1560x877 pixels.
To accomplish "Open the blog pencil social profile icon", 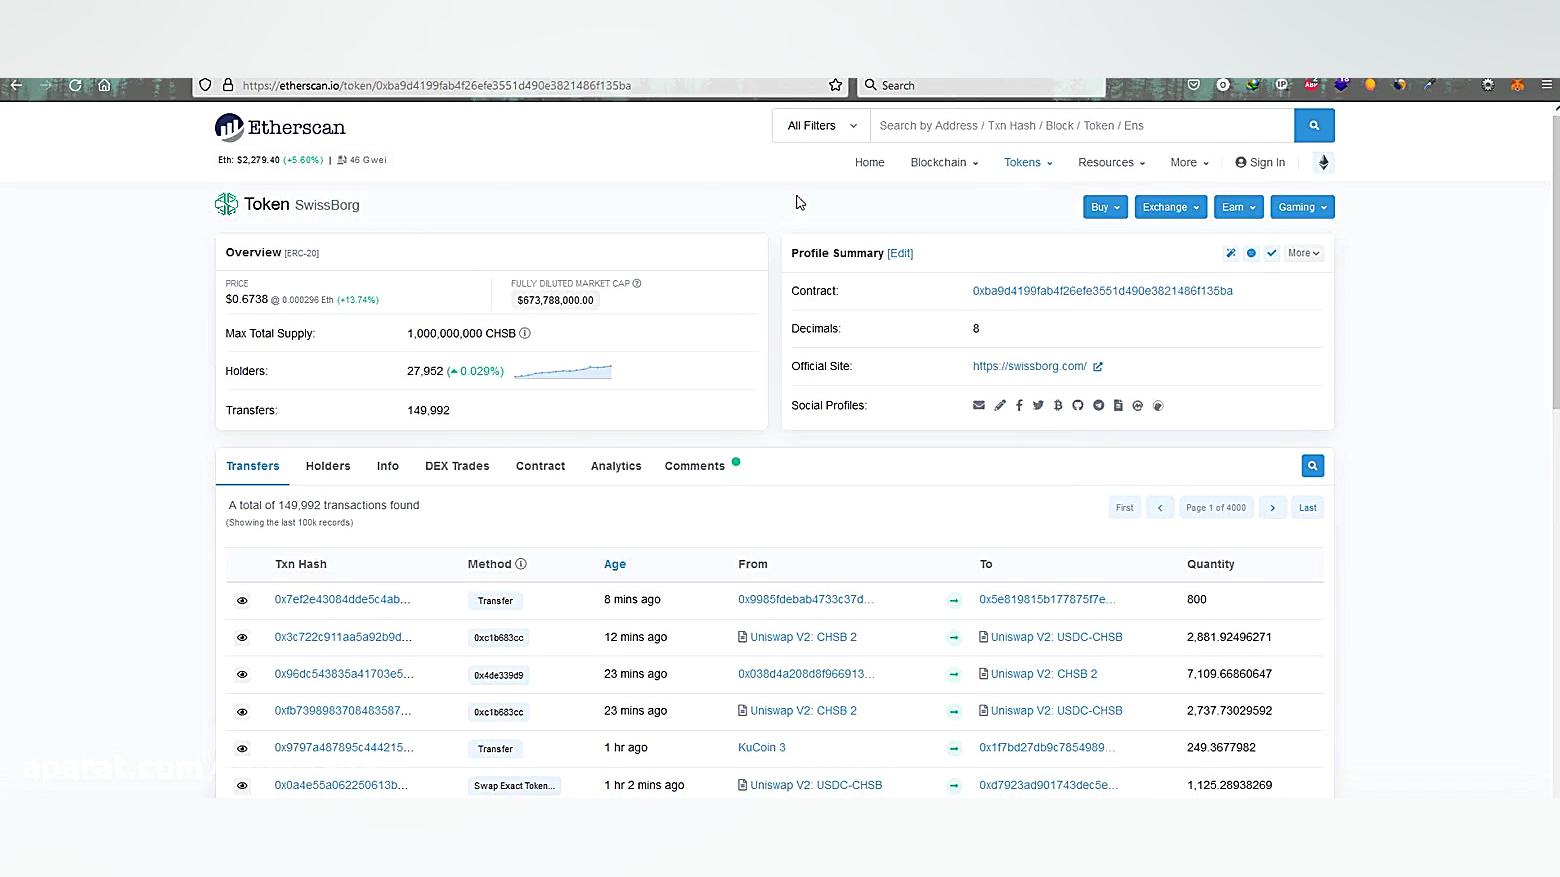I will tap(999, 405).
